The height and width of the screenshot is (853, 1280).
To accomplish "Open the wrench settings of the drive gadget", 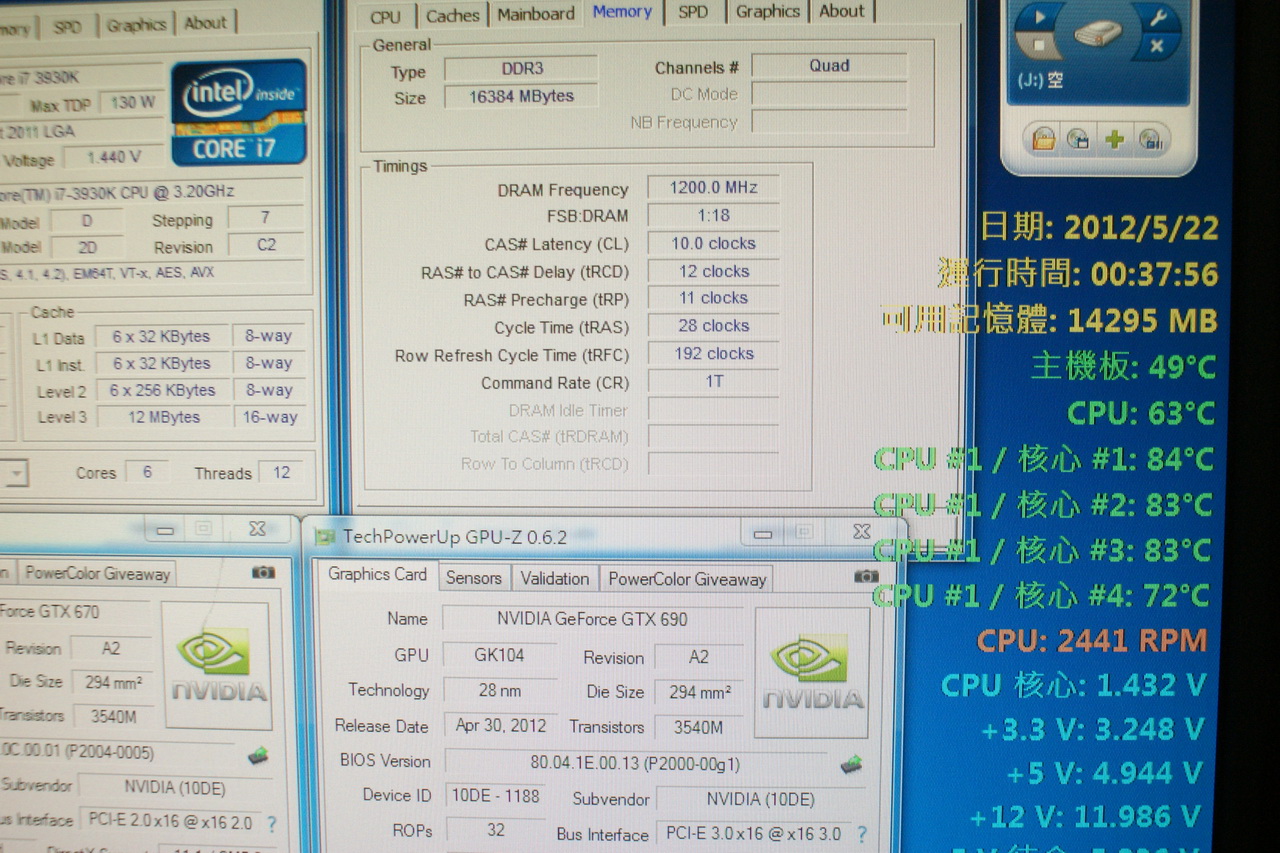I will tap(1157, 16).
